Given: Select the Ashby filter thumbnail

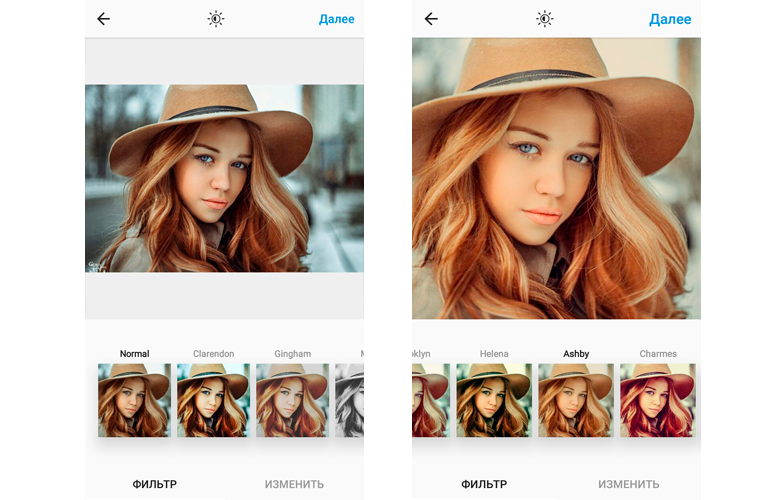Looking at the screenshot, I should (575, 399).
